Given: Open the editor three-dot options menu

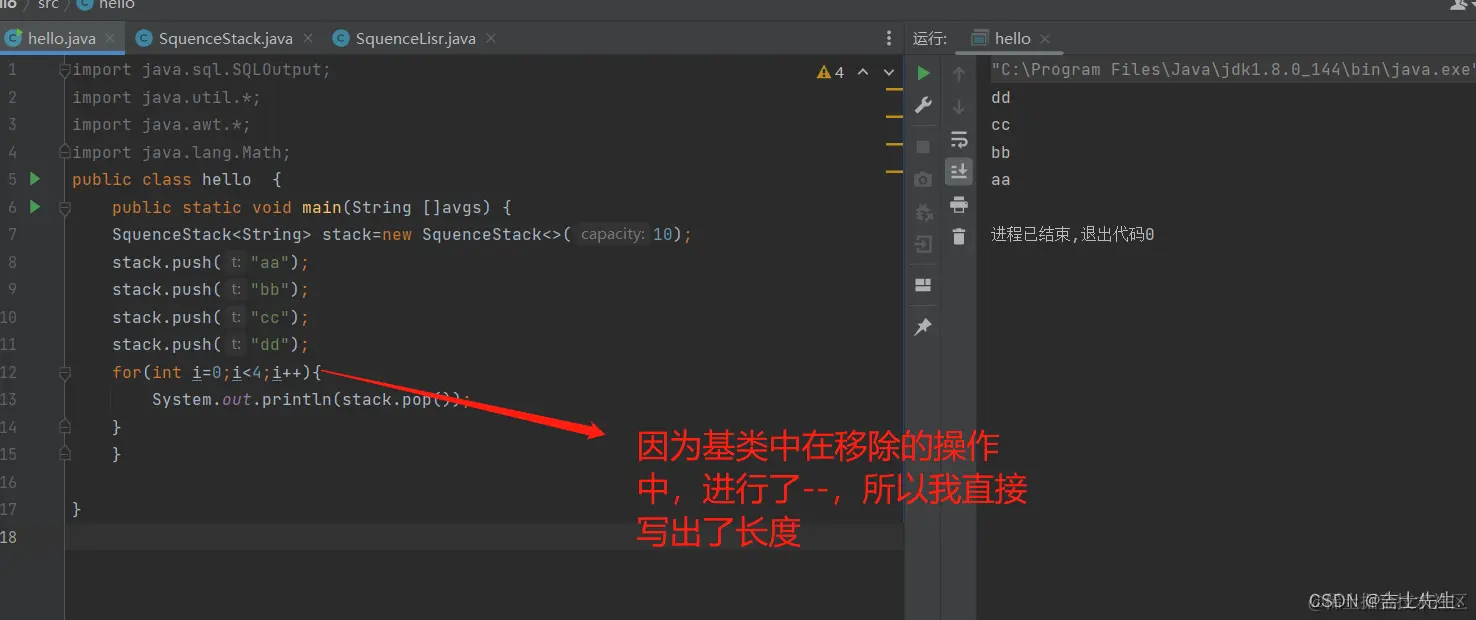Looking at the screenshot, I should 889,37.
